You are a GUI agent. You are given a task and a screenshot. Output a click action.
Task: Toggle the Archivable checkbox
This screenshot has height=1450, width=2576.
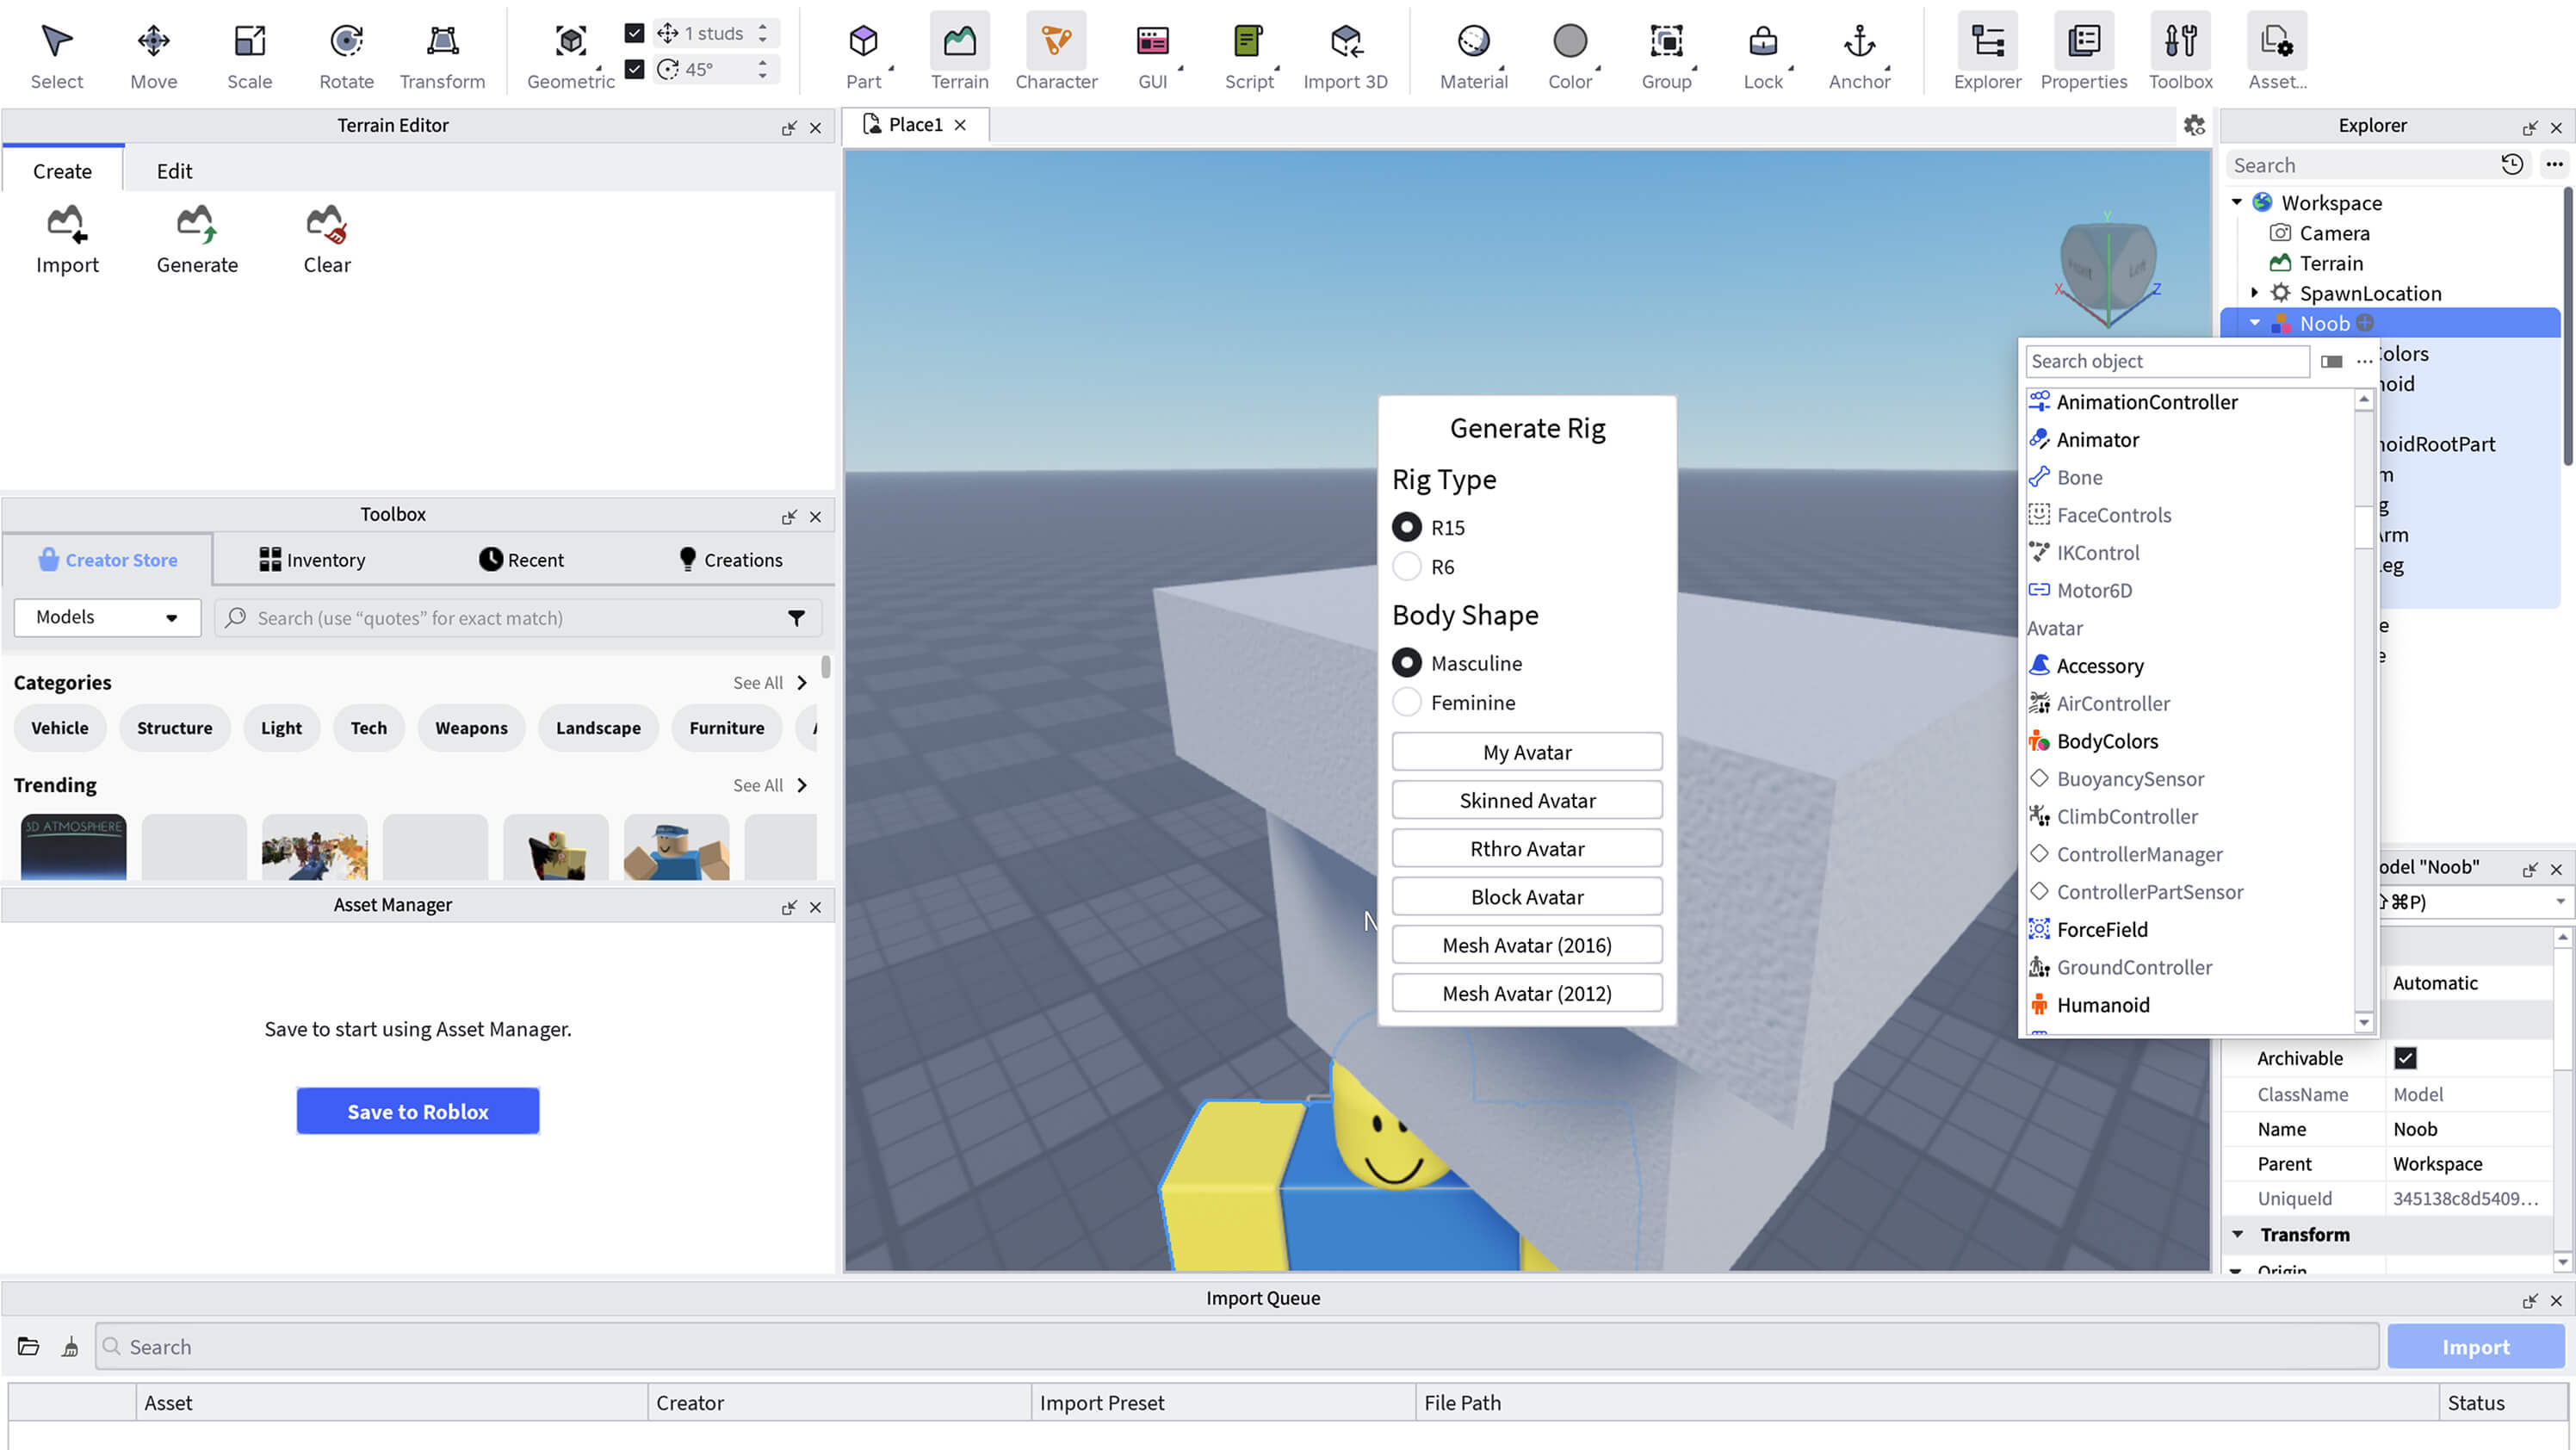2405,1058
